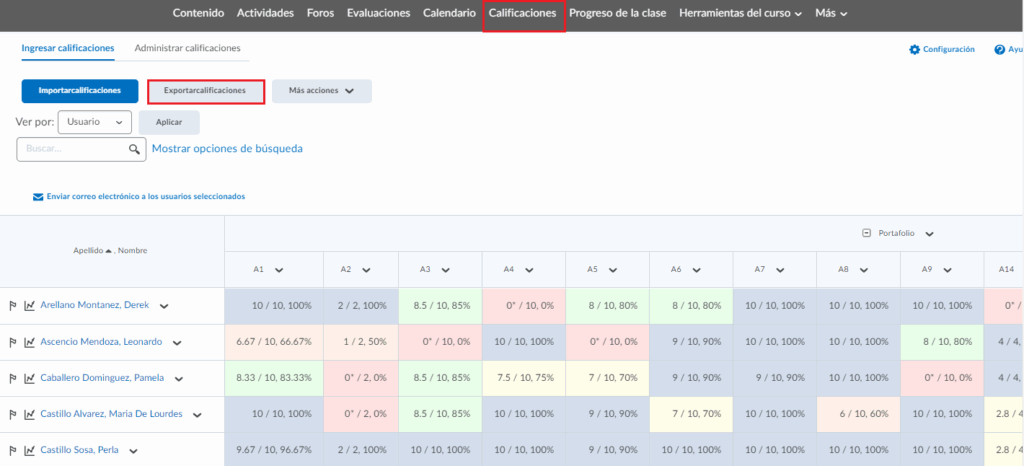Expand the Más acciones dropdown

[321, 91]
